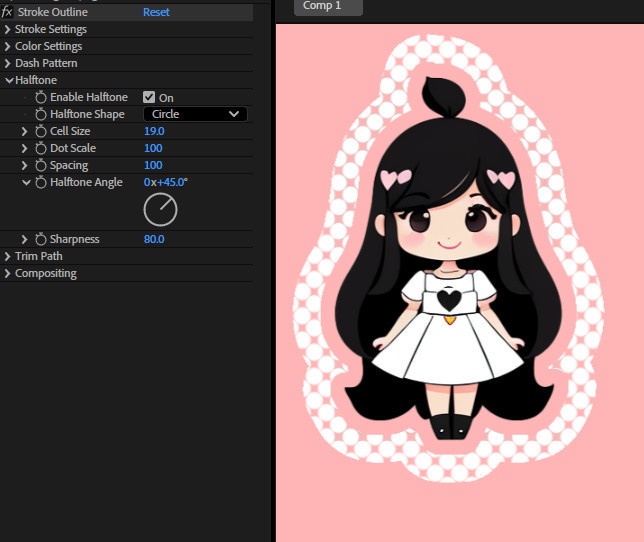Toggle the Cell Size stopwatch
644x542 pixels.
point(41,131)
